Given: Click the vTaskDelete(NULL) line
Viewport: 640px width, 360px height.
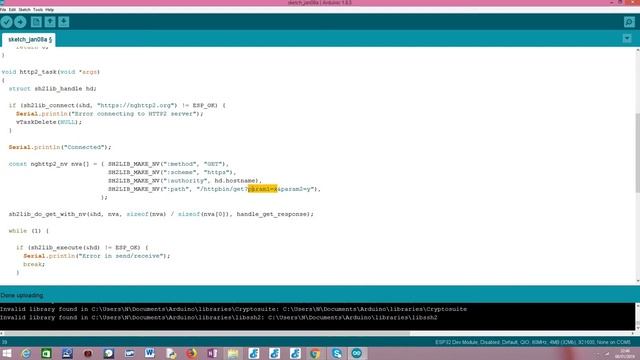Looking at the screenshot, I should [x=49, y=122].
